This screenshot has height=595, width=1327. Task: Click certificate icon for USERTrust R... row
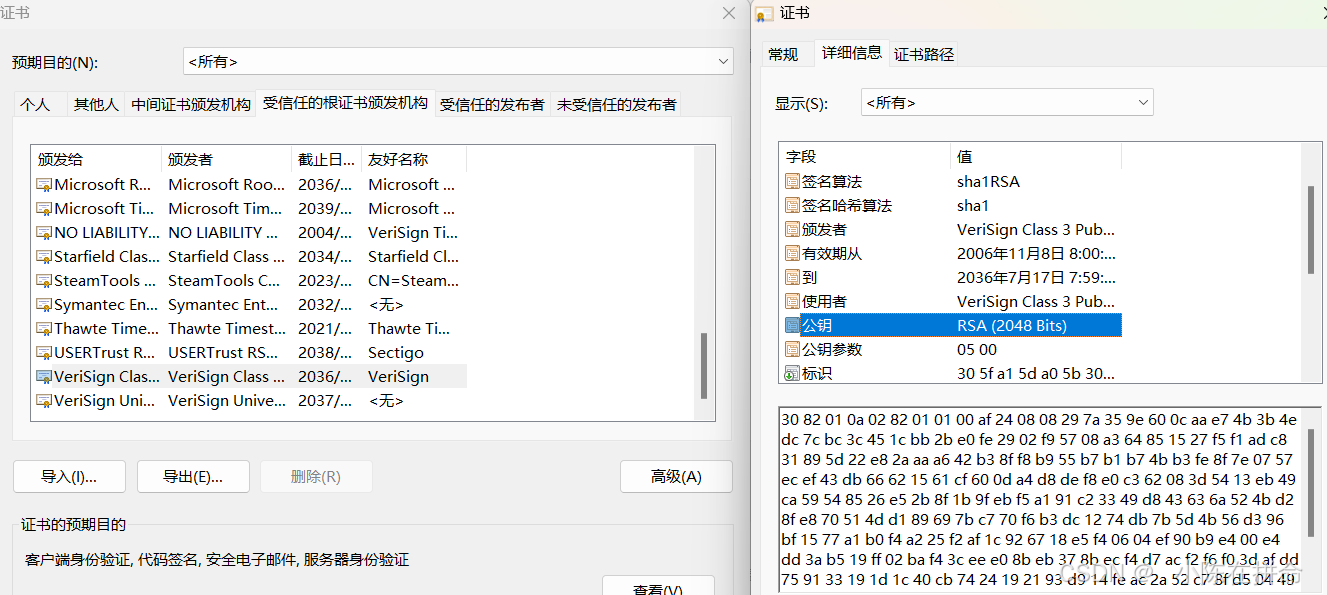pyautogui.click(x=44, y=353)
